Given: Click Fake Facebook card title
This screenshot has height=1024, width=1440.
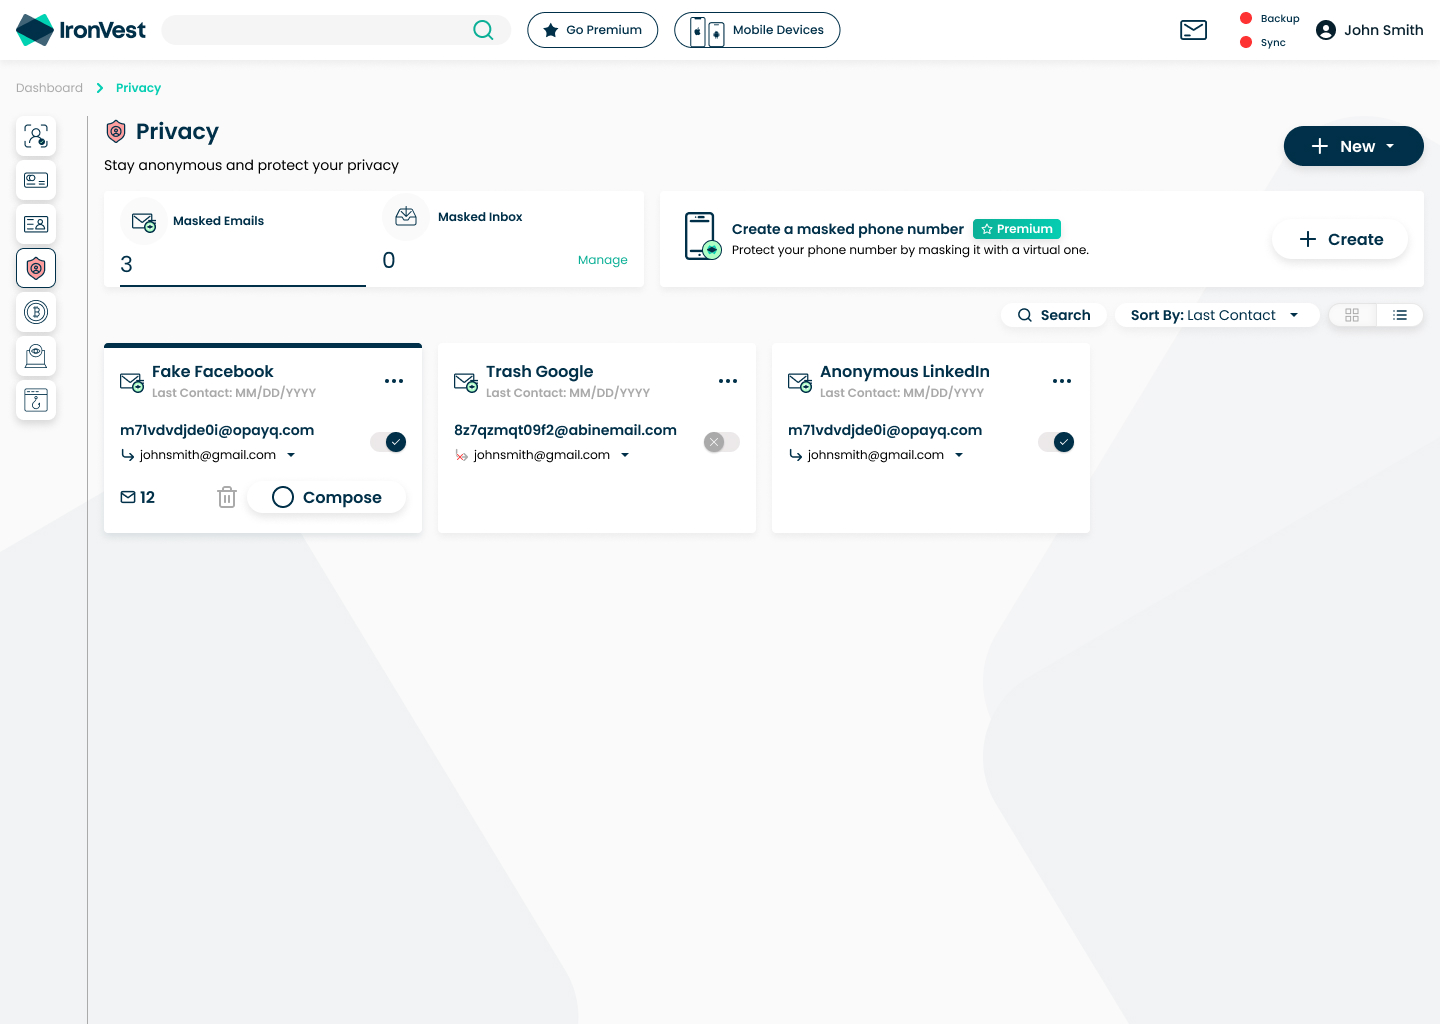Looking at the screenshot, I should 213,371.
